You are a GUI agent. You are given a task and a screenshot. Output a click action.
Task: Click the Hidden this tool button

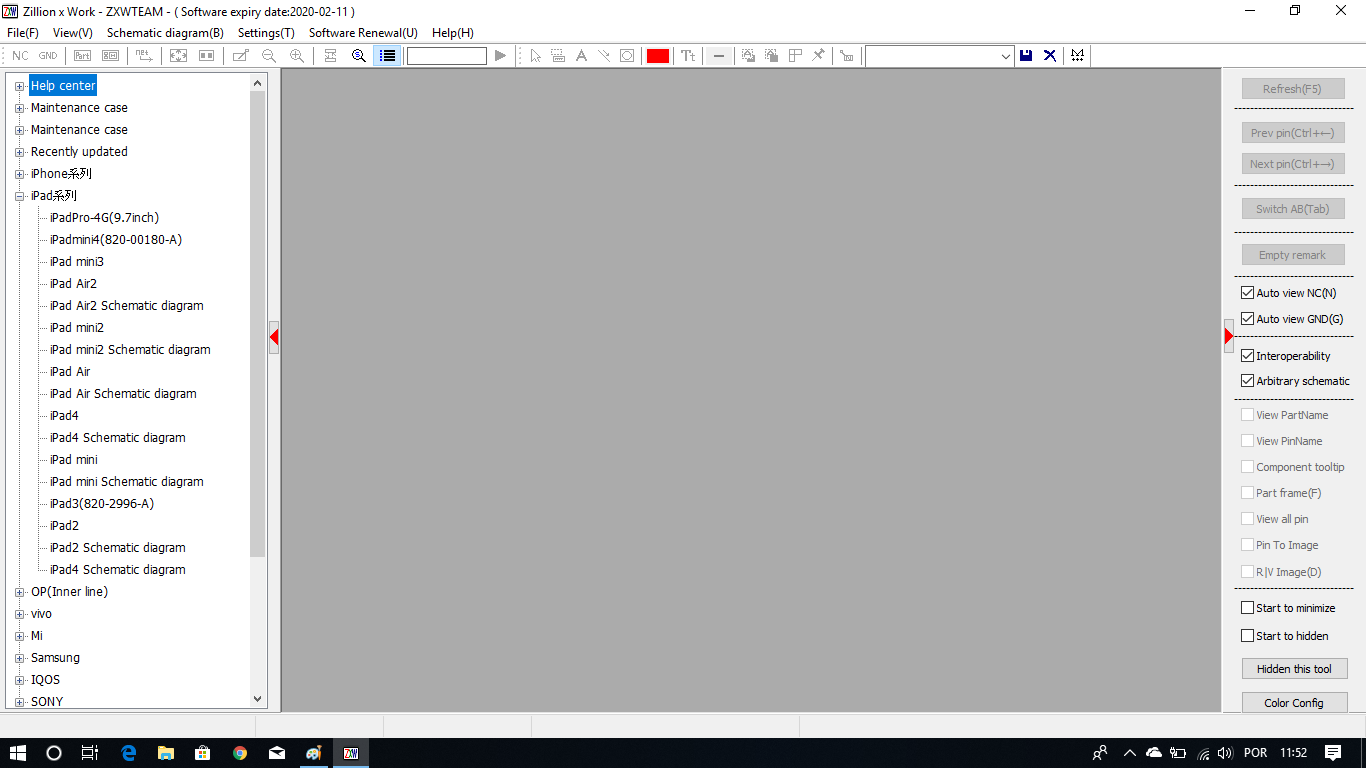[x=1294, y=669]
